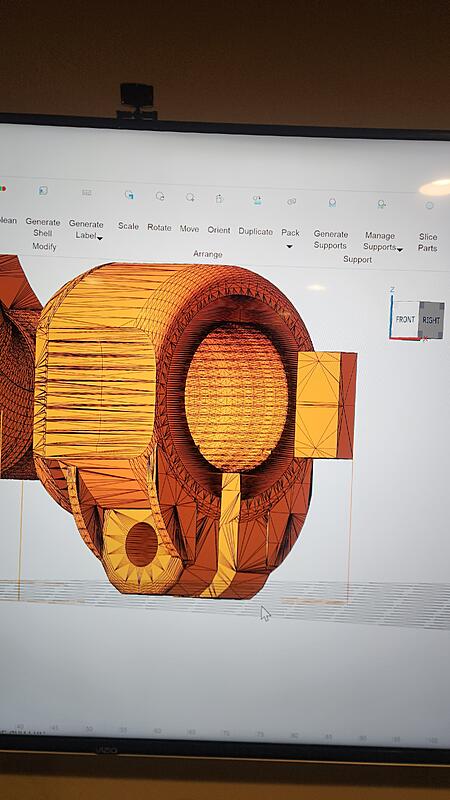Click the Slice Parts label

(428, 242)
